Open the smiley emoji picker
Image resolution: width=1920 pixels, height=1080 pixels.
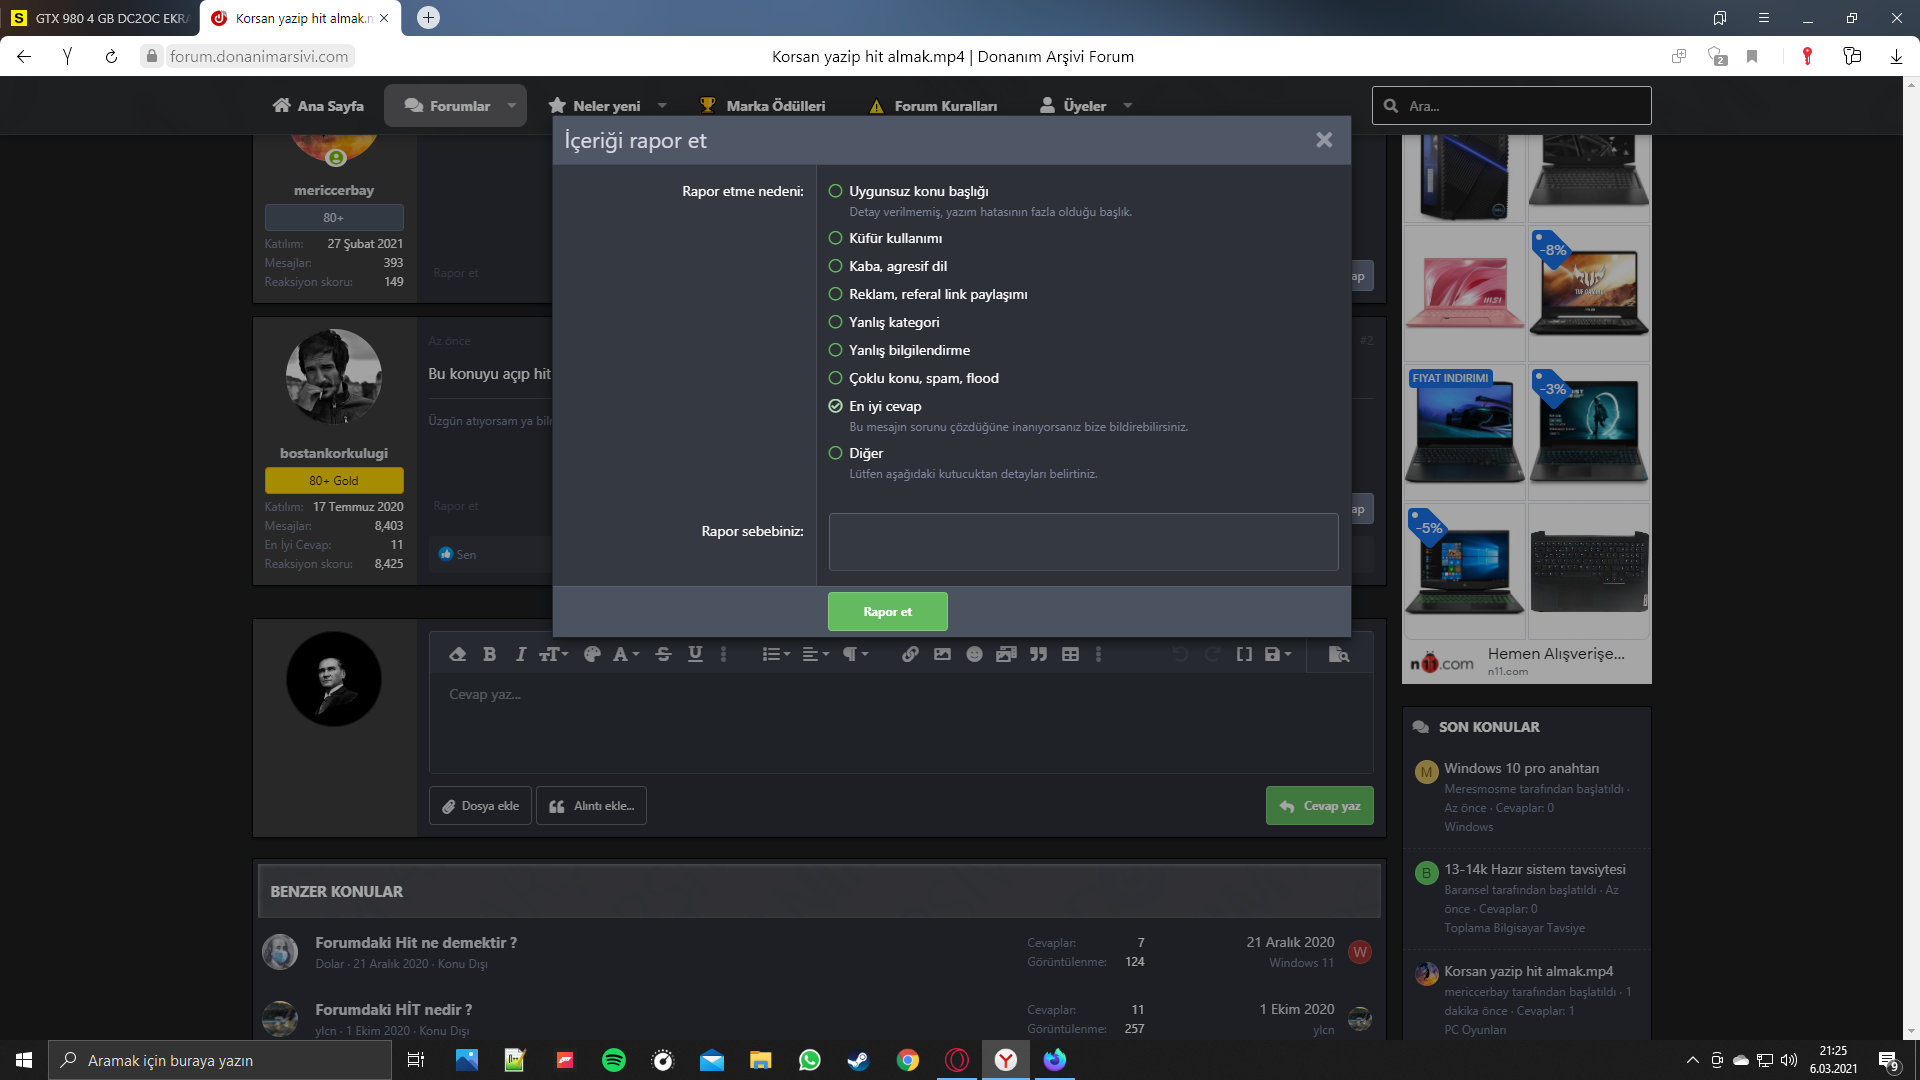tap(974, 654)
